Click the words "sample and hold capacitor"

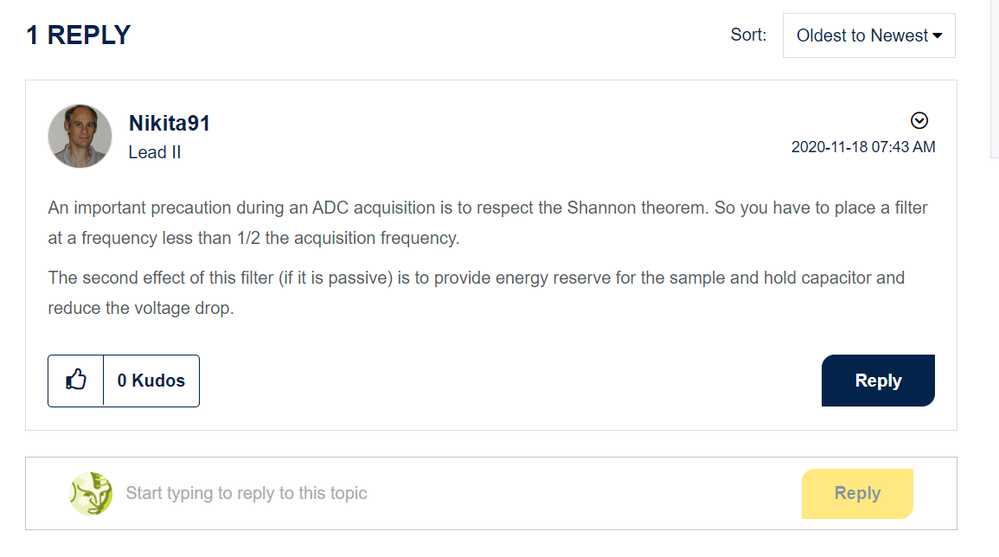click(748, 278)
